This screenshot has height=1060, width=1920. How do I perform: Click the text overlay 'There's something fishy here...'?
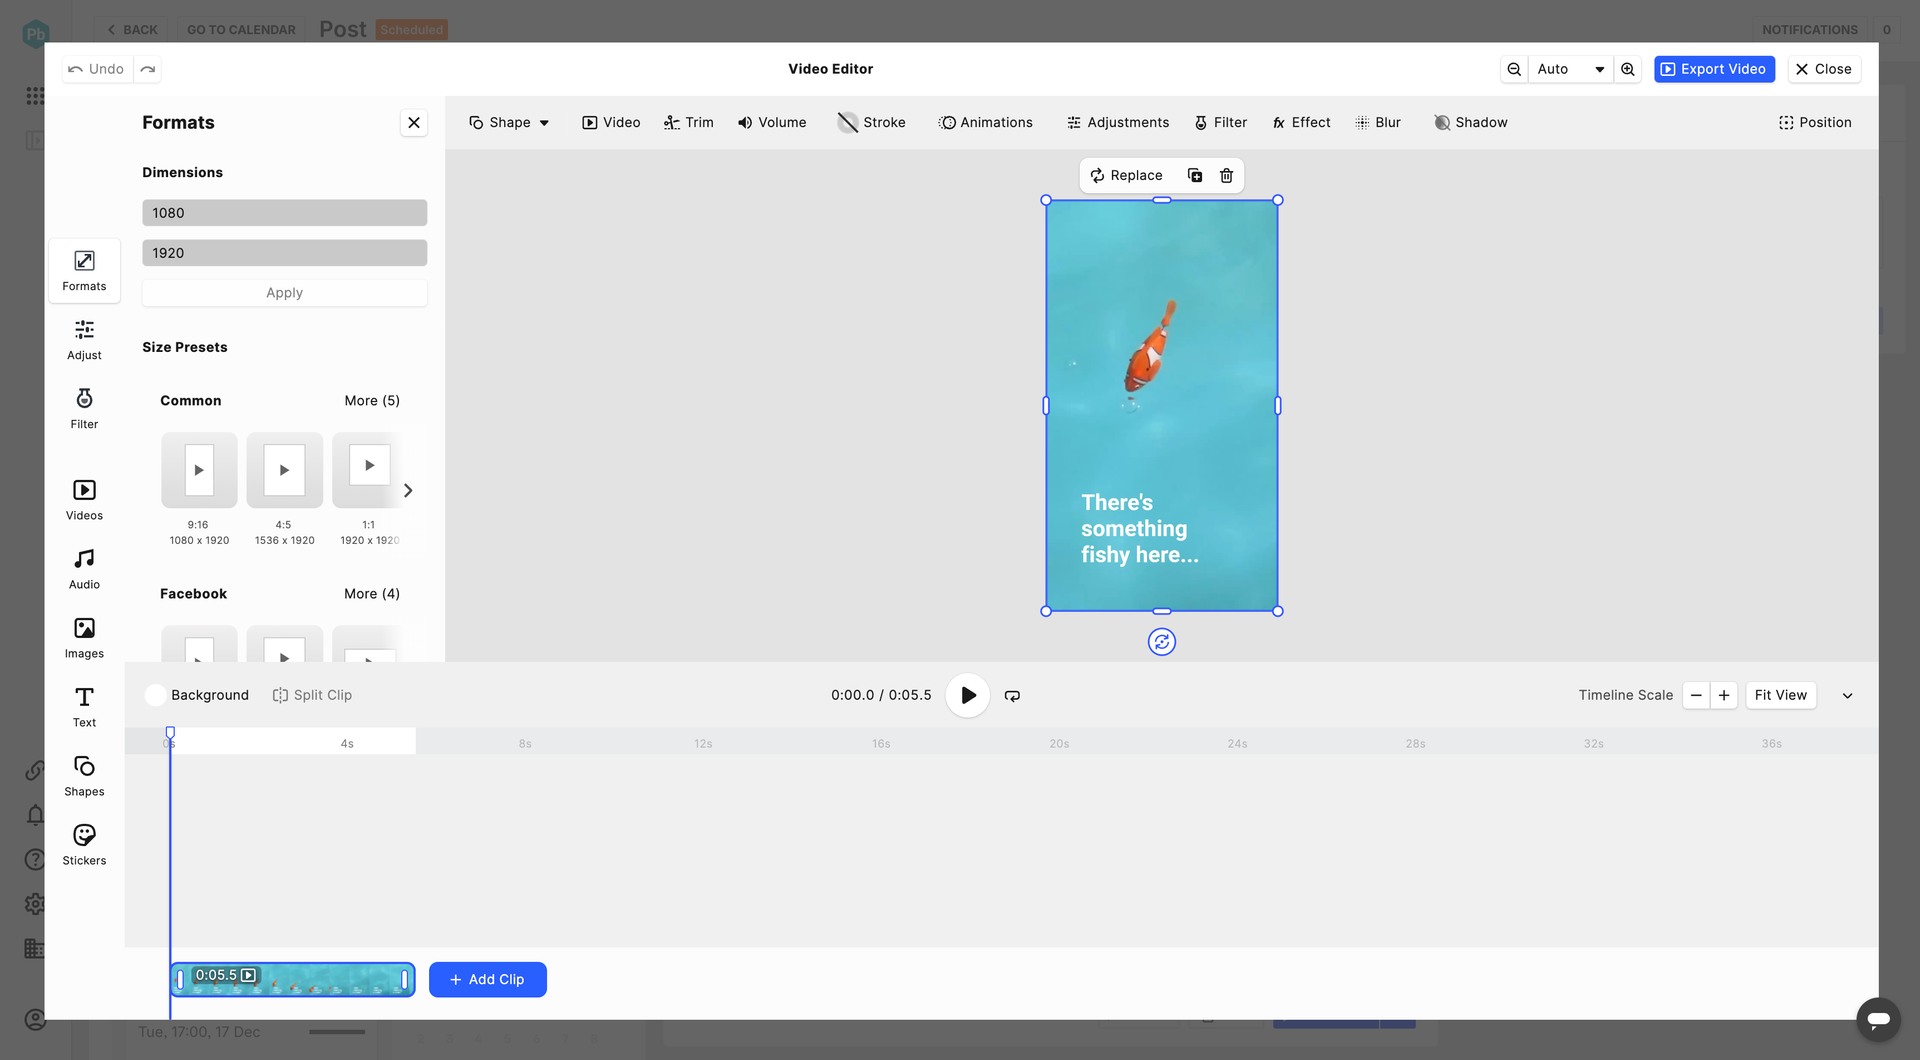1140,529
